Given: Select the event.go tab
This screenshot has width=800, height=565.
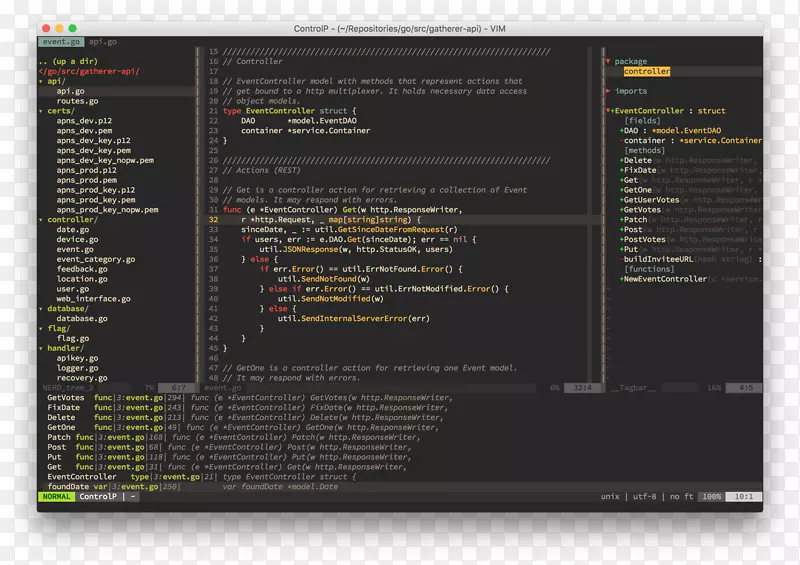Looking at the screenshot, I should click(61, 42).
